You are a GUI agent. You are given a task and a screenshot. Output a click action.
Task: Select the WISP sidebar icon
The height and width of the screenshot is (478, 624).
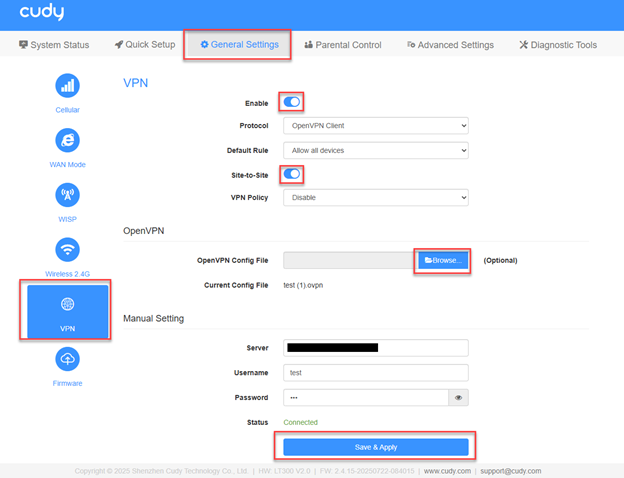pyautogui.click(x=68, y=195)
